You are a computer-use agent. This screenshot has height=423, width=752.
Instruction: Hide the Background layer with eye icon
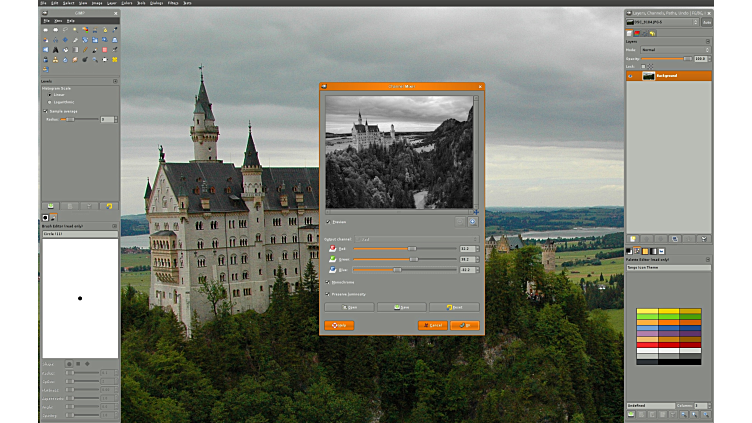pos(631,75)
